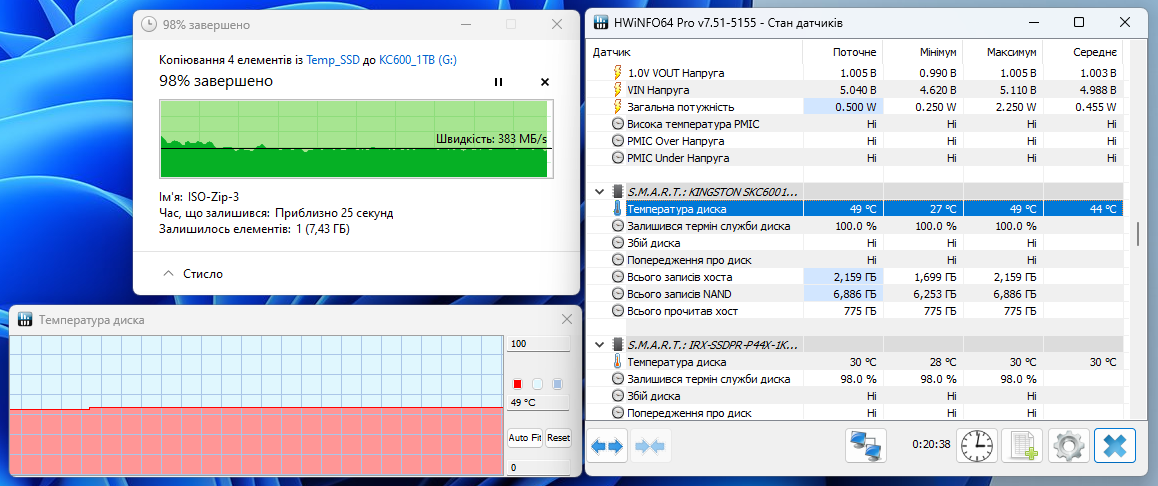Select IRX Залишився термін служби диска row
The height and width of the screenshot is (486, 1158).
point(857,379)
